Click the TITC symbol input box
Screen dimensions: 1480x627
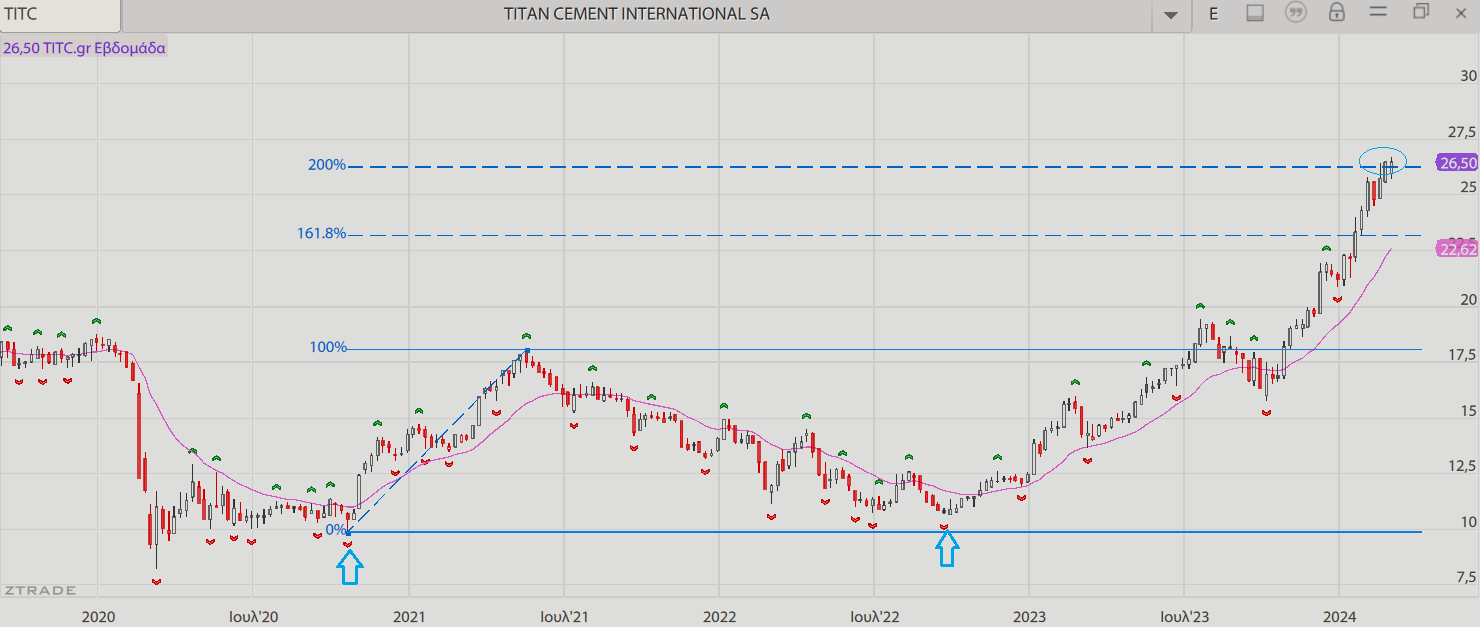(60, 15)
